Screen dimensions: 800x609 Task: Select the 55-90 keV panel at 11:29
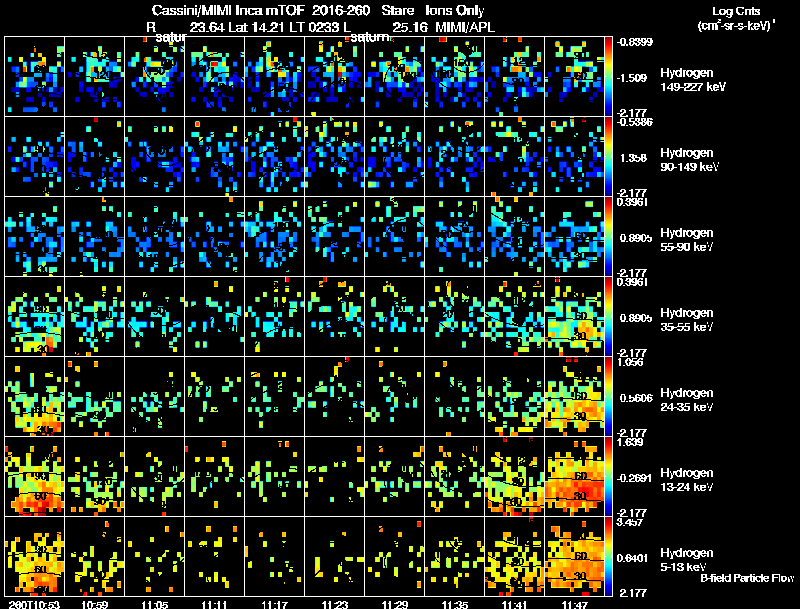coord(394,237)
